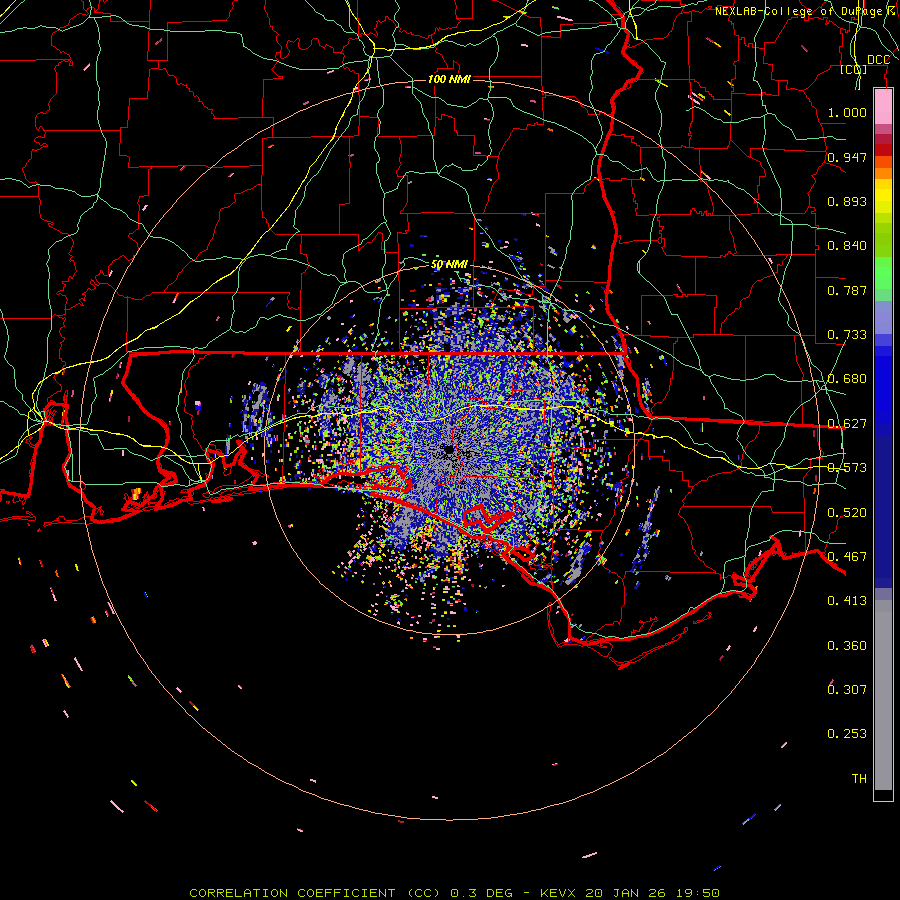Select the 0.947 legend value
The width and height of the screenshot is (900, 900).
(847, 157)
